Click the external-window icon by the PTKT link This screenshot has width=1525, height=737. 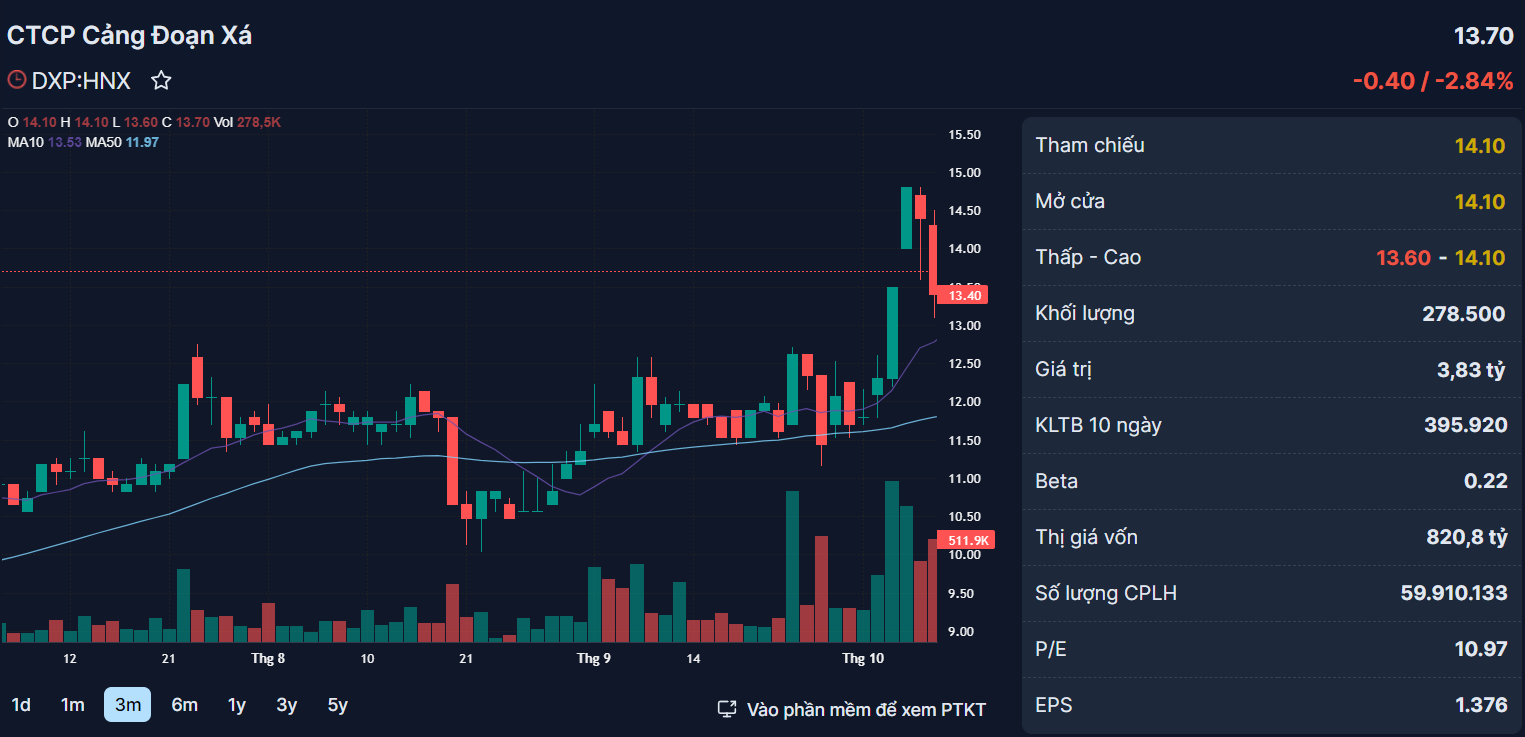point(727,709)
